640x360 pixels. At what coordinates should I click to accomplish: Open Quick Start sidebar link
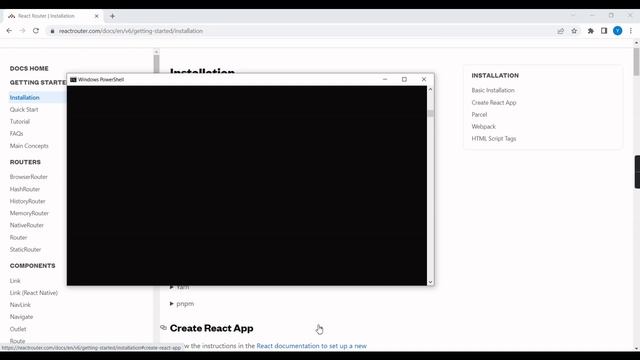(x=24, y=109)
